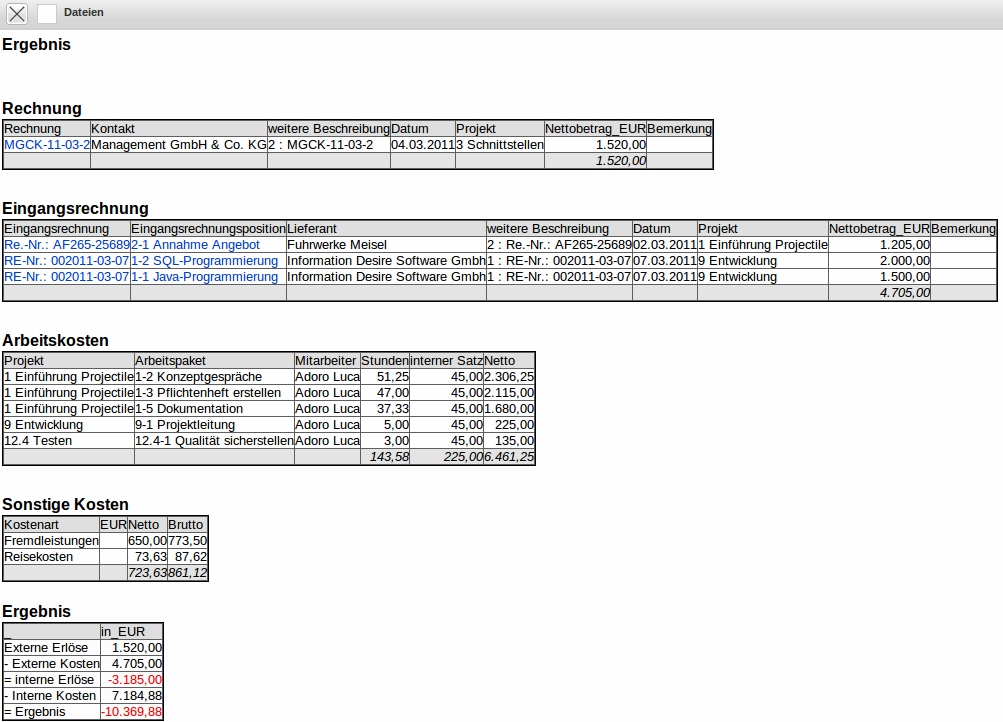Click the Arbeitspaket column header
1003x722 pixels.
(x=171, y=361)
